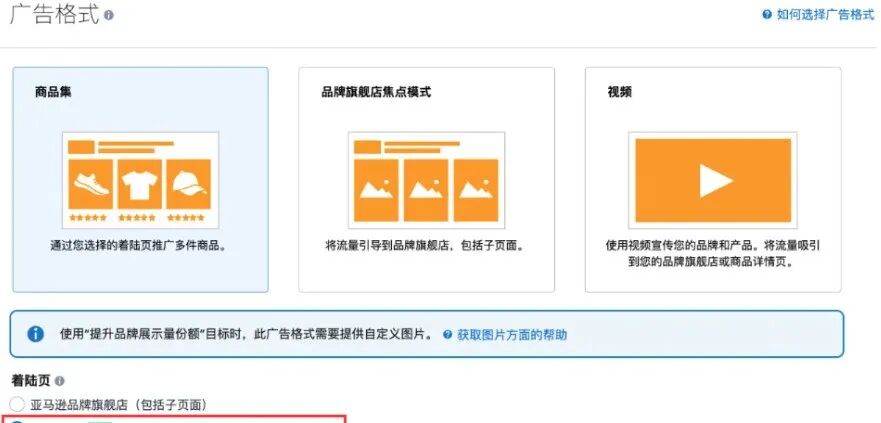Open the info tooltip beside 广告格式 heading
Viewport: 881px width, 423px height.
[108, 15]
